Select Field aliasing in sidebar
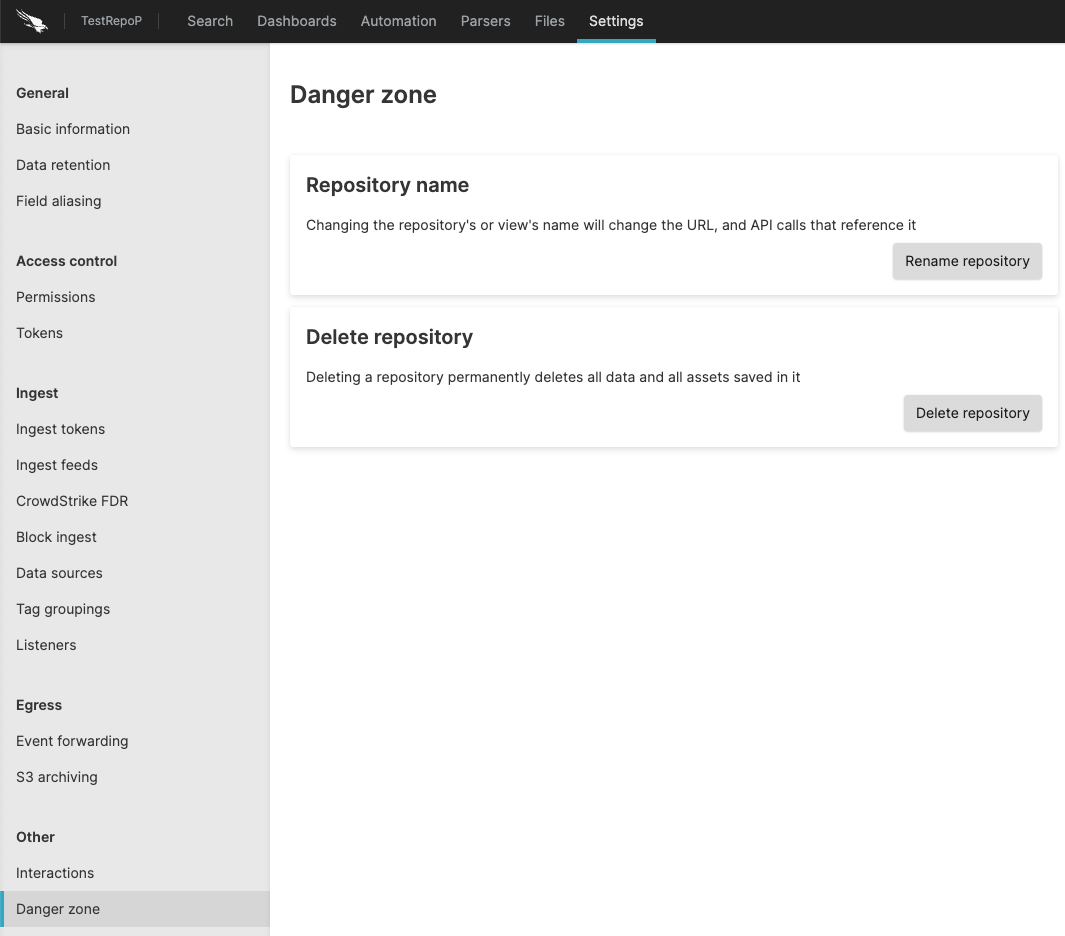The width and height of the screenshot is (1065, 936). [59, 201]
